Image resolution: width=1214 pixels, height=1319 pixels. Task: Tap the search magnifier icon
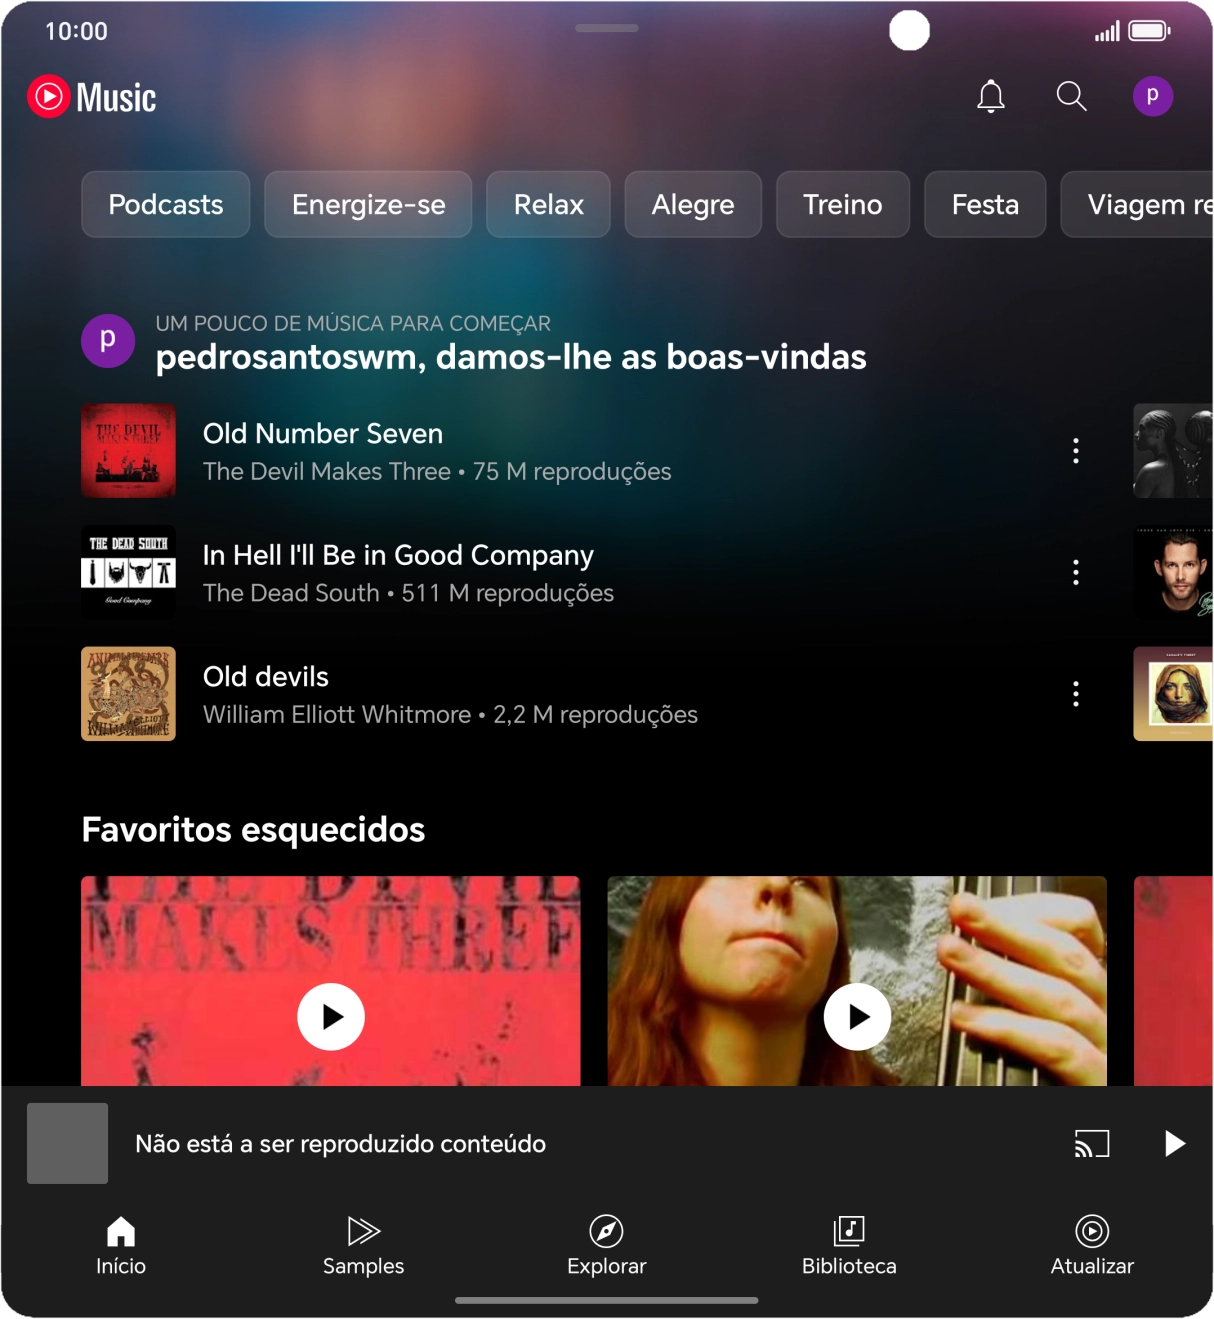(1071, 96)
